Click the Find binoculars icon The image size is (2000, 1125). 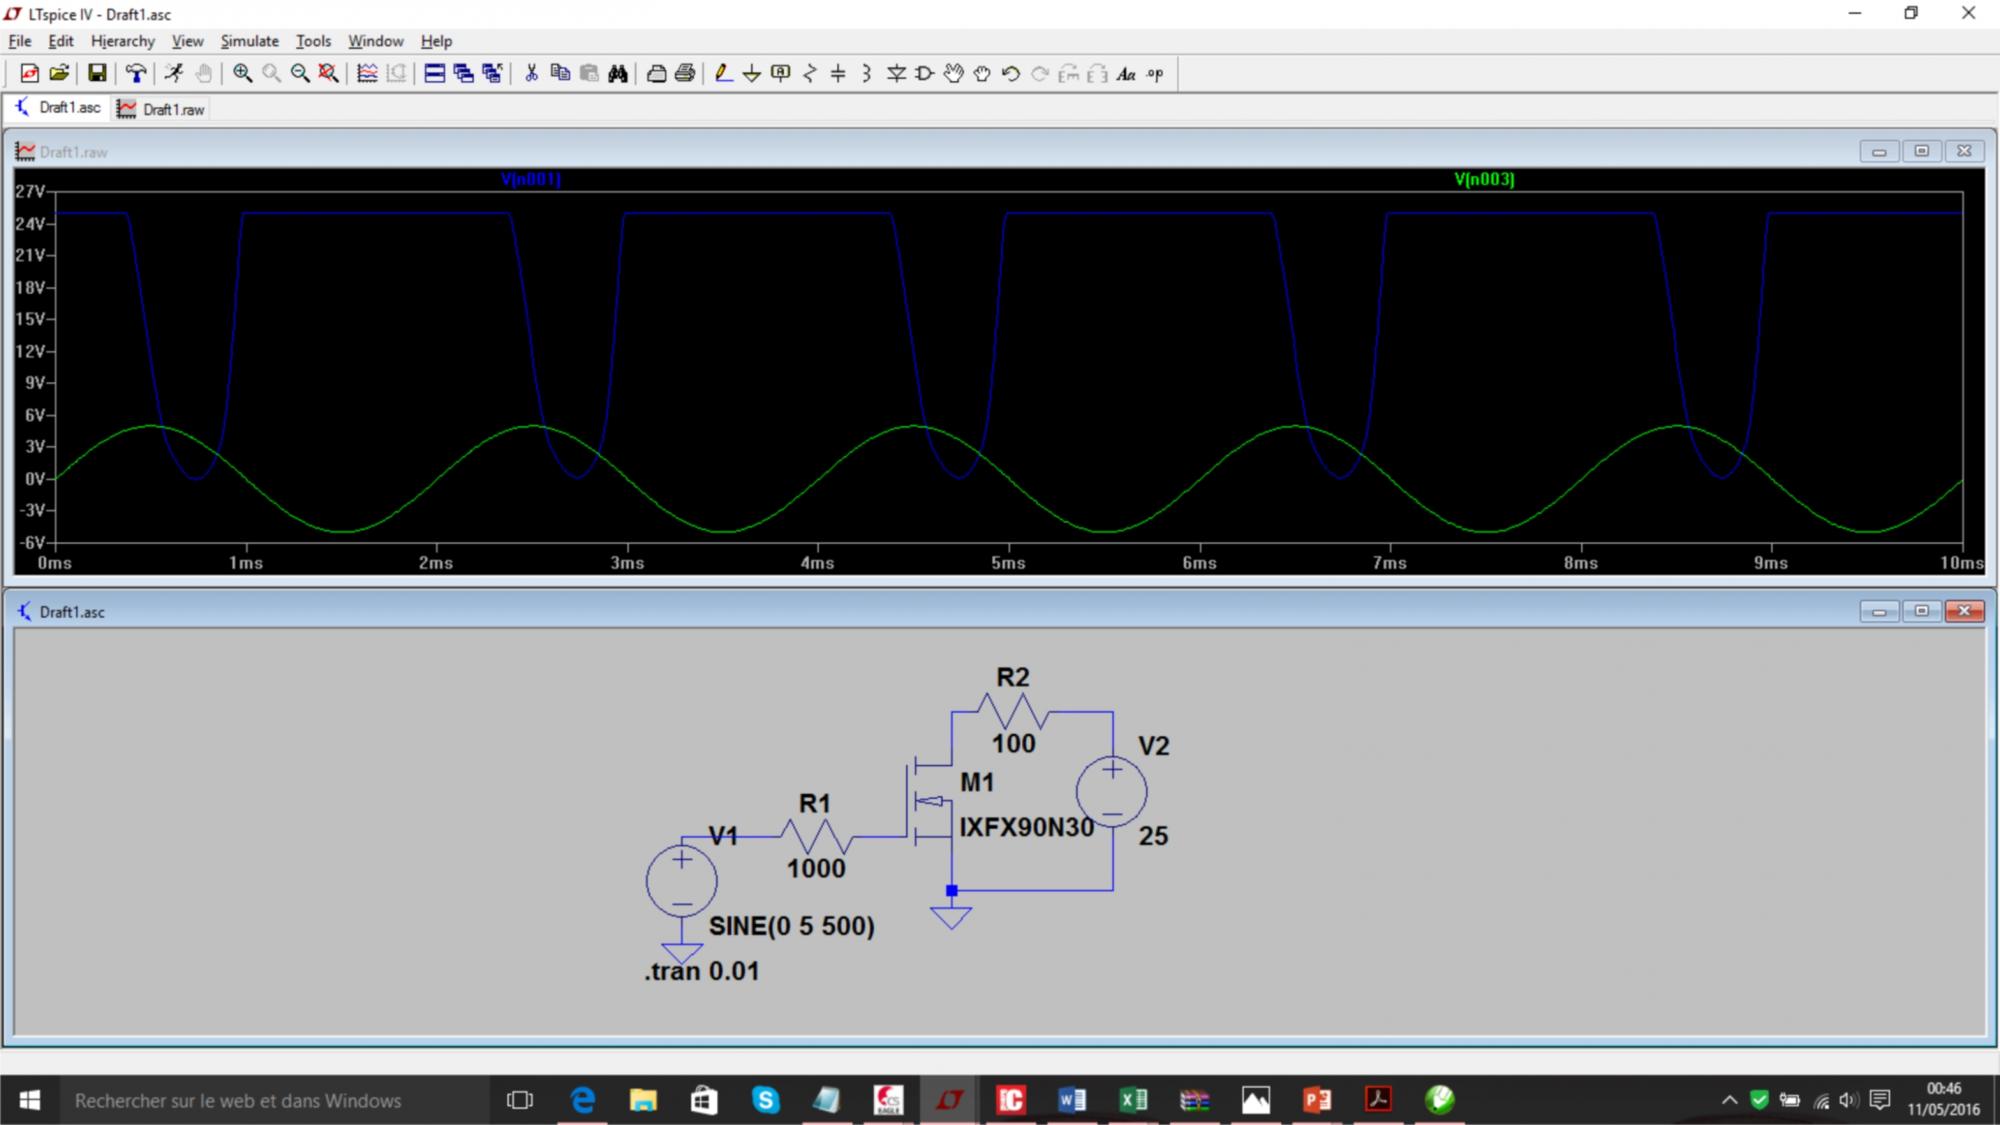coord(618,73)
